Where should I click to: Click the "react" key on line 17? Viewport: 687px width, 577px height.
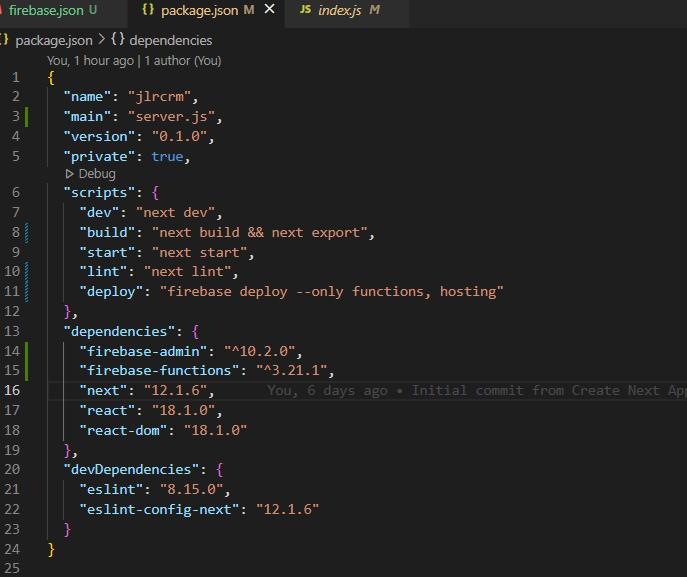pyautogui.click(x=107, y=411)
